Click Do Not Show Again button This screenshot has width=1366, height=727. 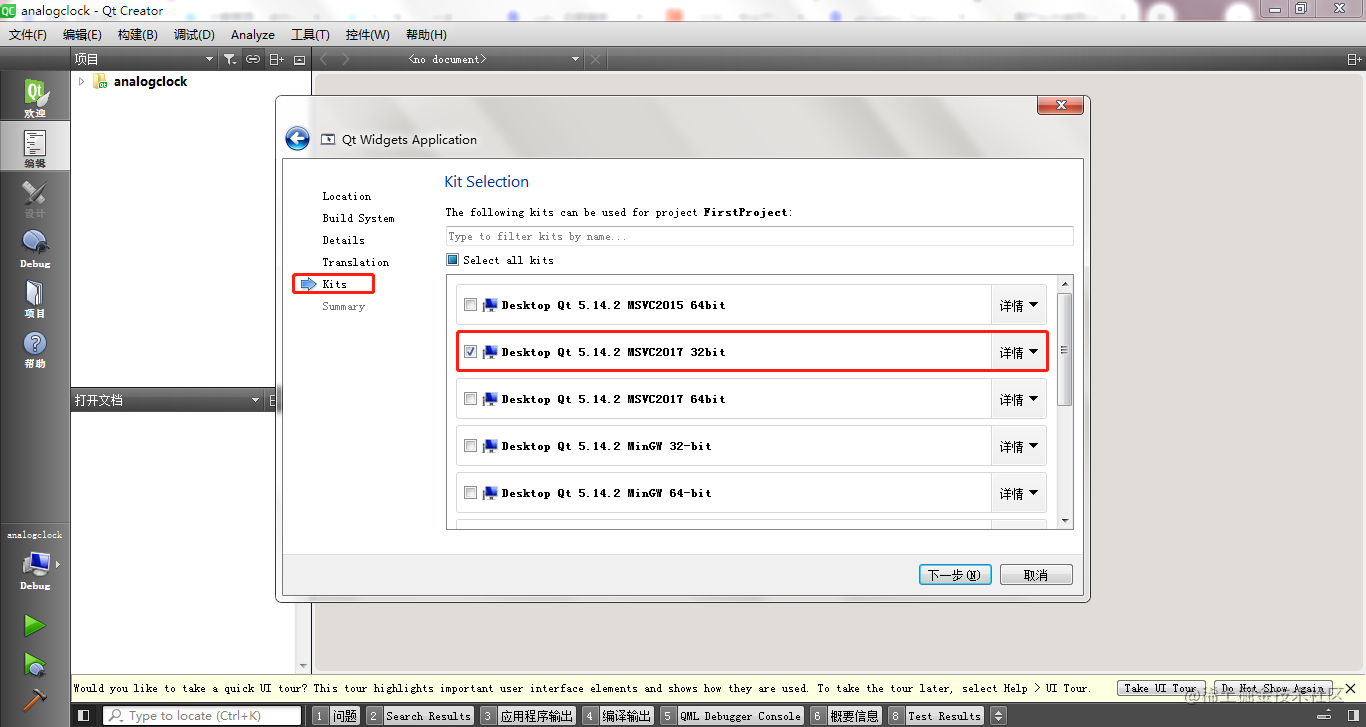tap(1273, 688)
